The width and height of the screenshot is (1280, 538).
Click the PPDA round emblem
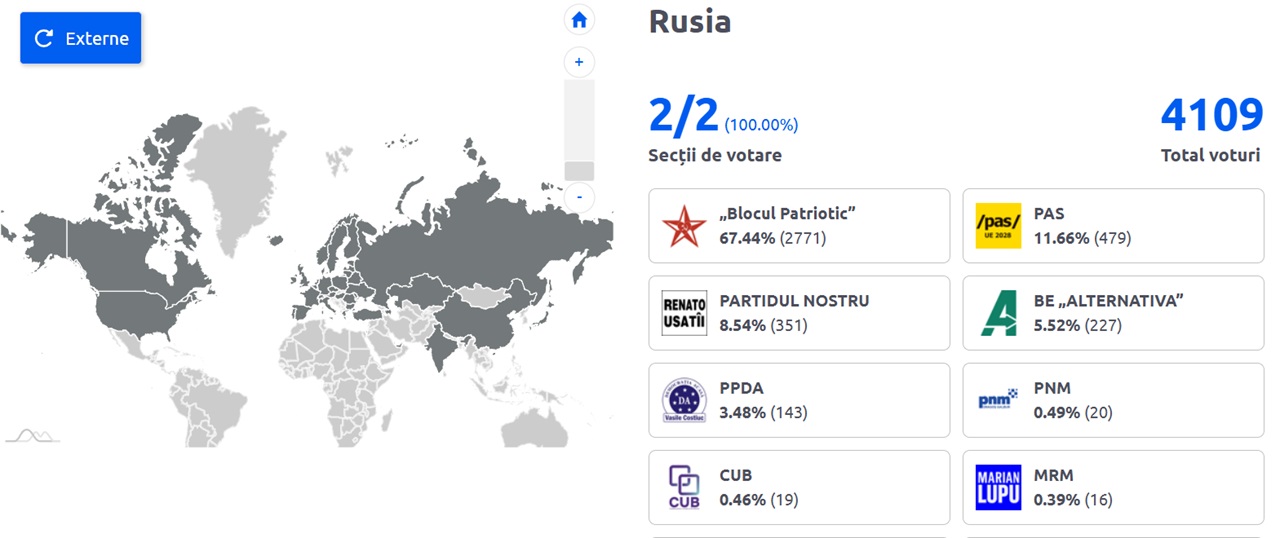tap(684, 400)
